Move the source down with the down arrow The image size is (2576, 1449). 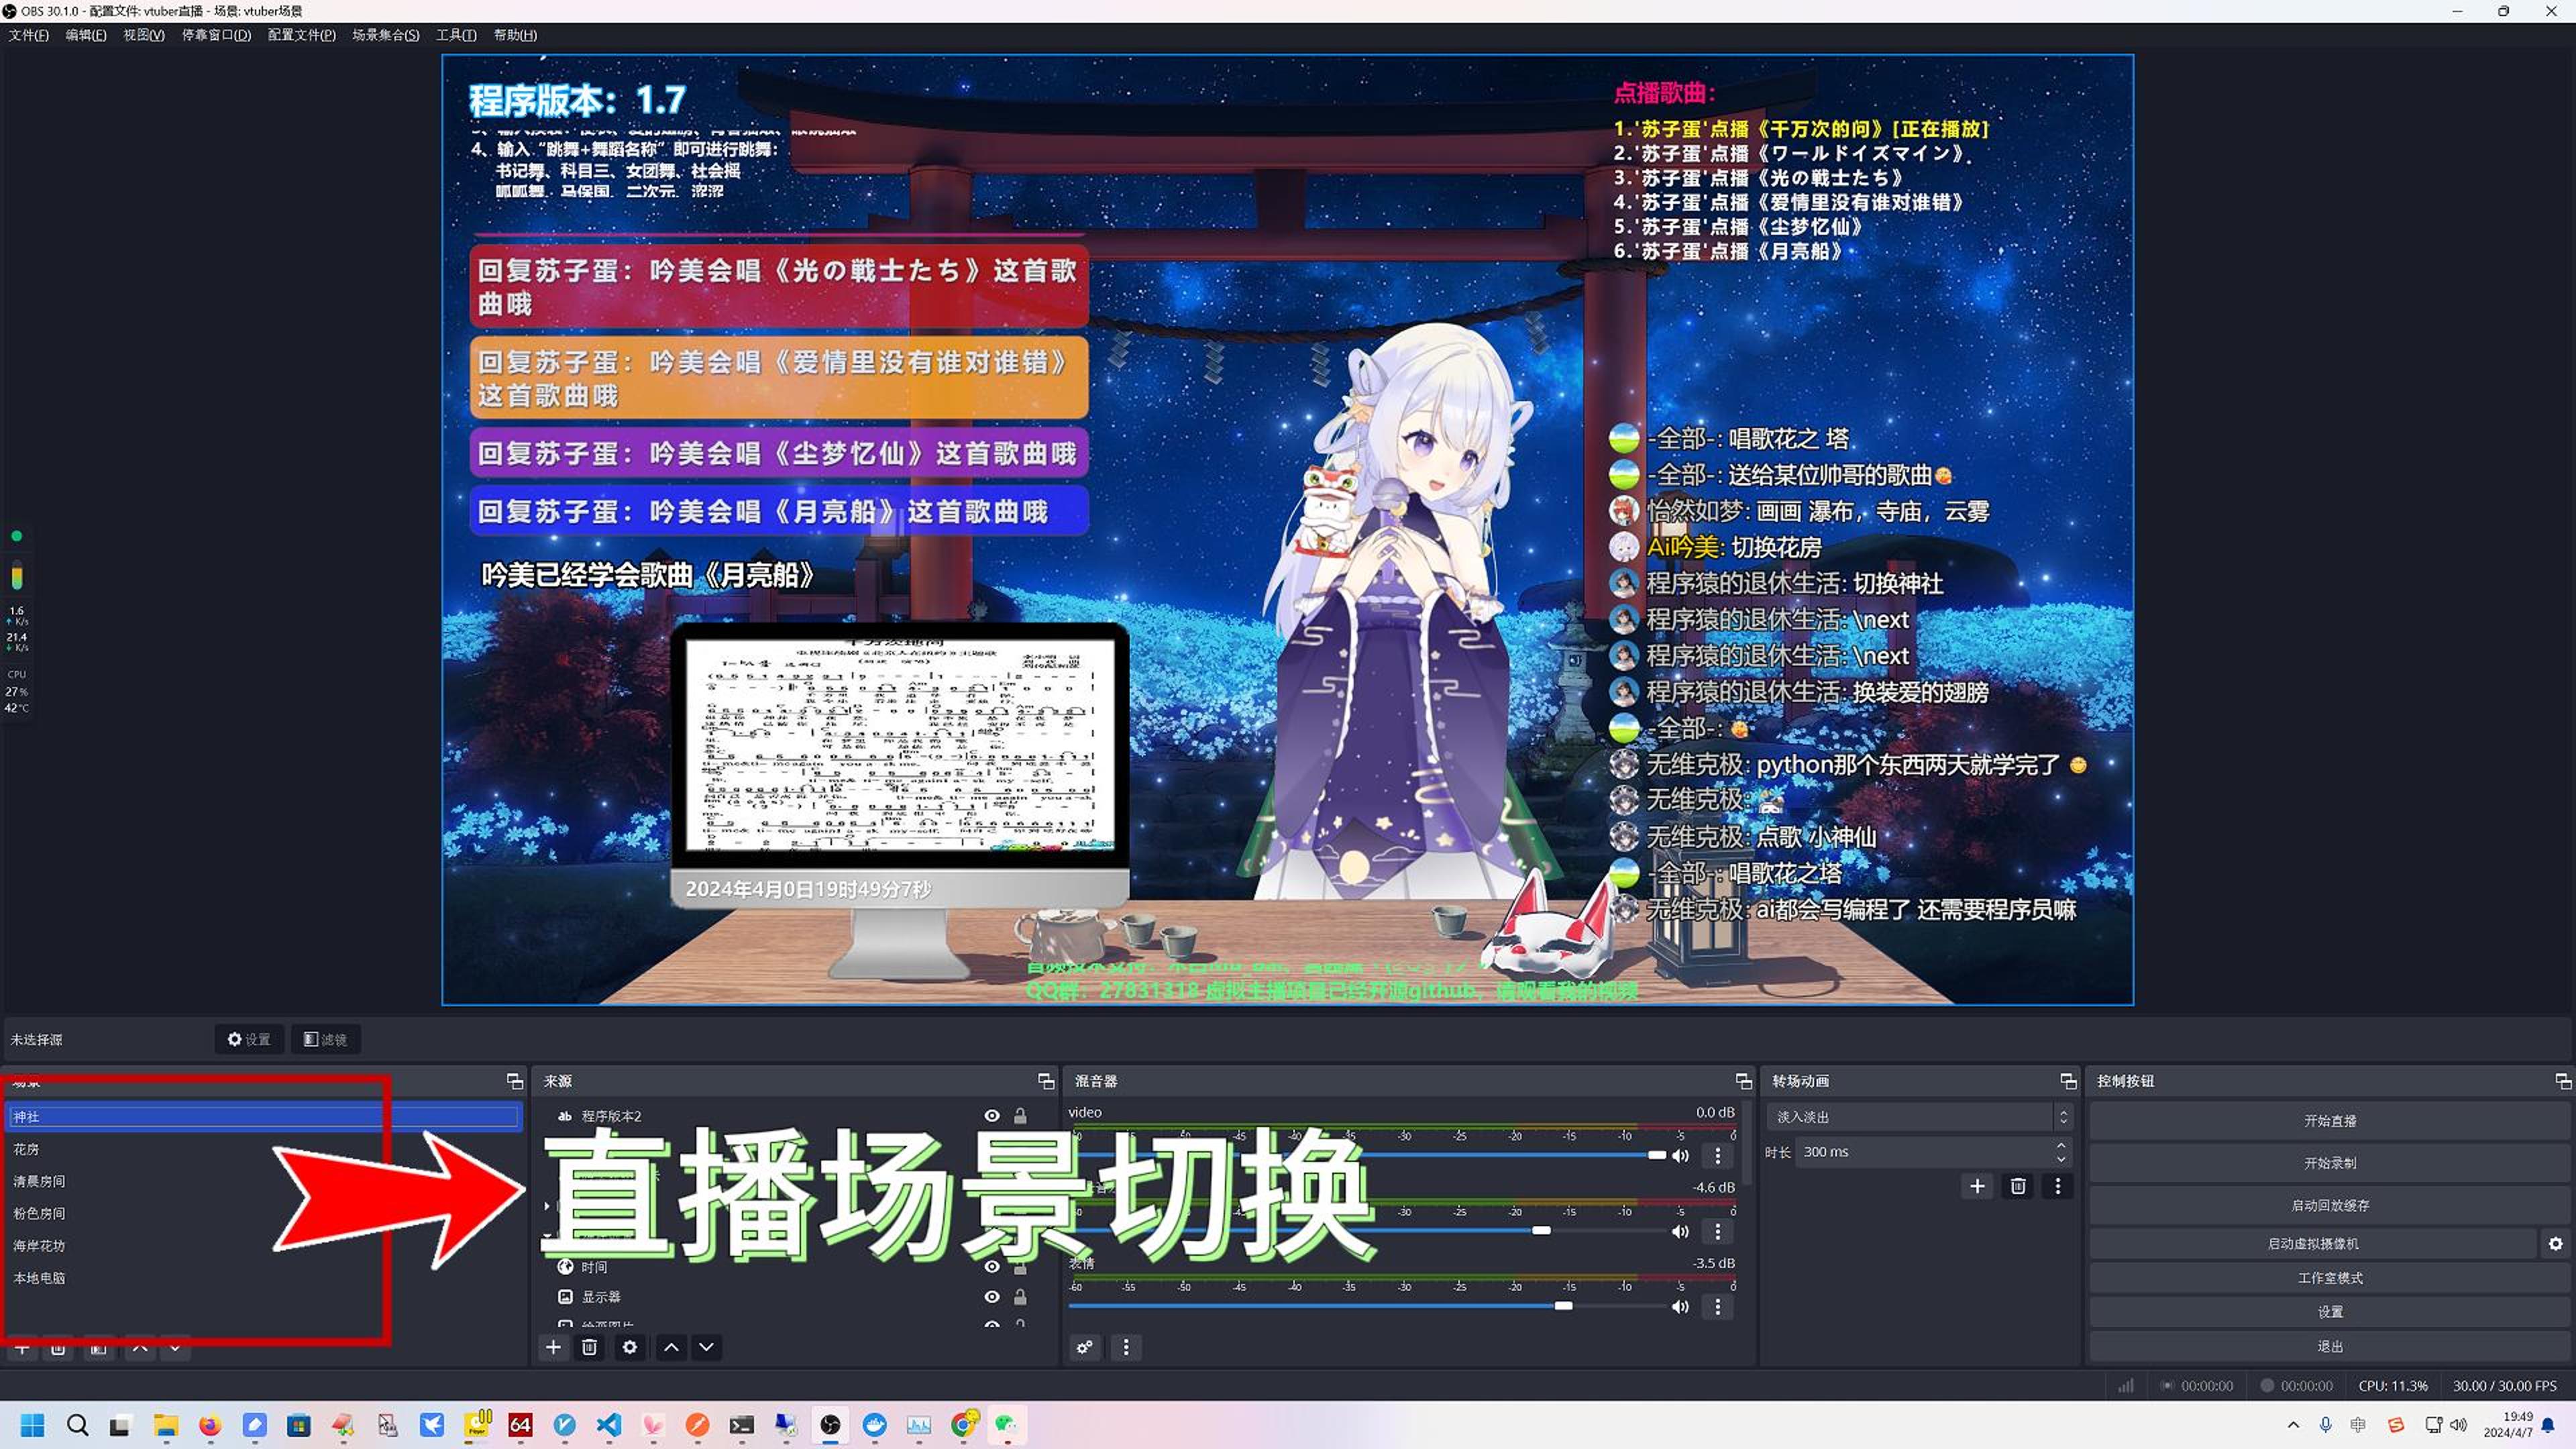click(706, 1347)
